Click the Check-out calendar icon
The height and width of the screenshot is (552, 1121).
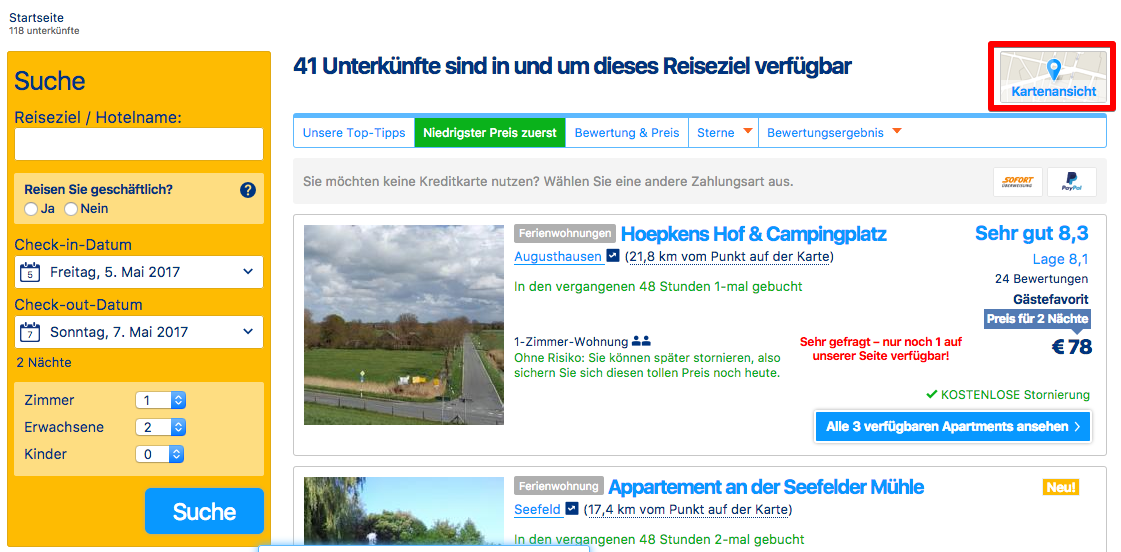pyautogui.click(x=29, y=332)
